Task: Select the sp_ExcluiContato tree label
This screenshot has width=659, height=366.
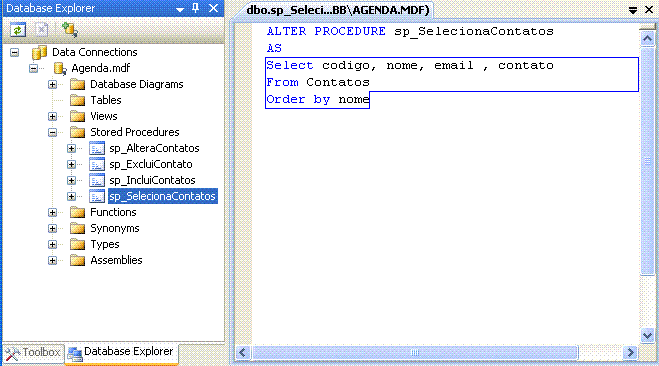Action: pos(150,164)
